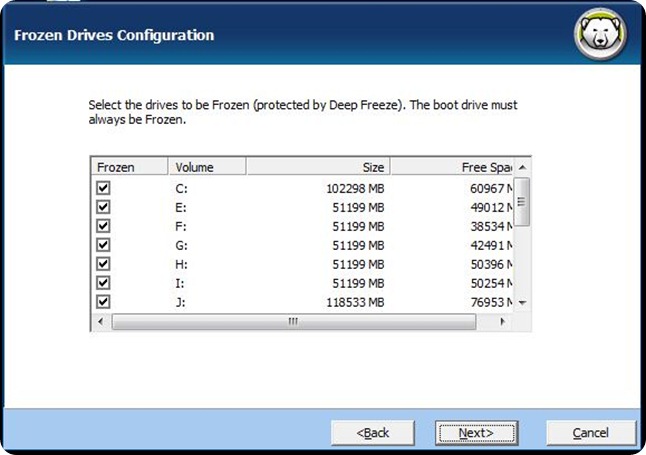Click the 42491 free space value
646x455 pixels.
click(x=492, y=246)
